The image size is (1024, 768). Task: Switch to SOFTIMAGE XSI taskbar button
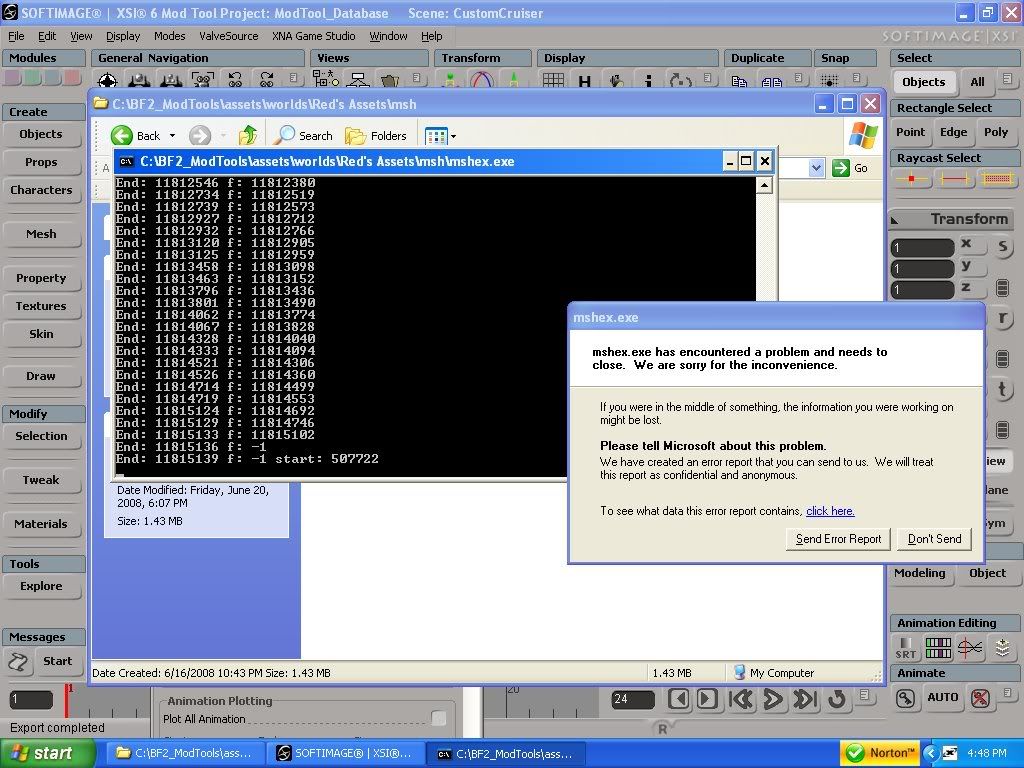tap(345, 754)
